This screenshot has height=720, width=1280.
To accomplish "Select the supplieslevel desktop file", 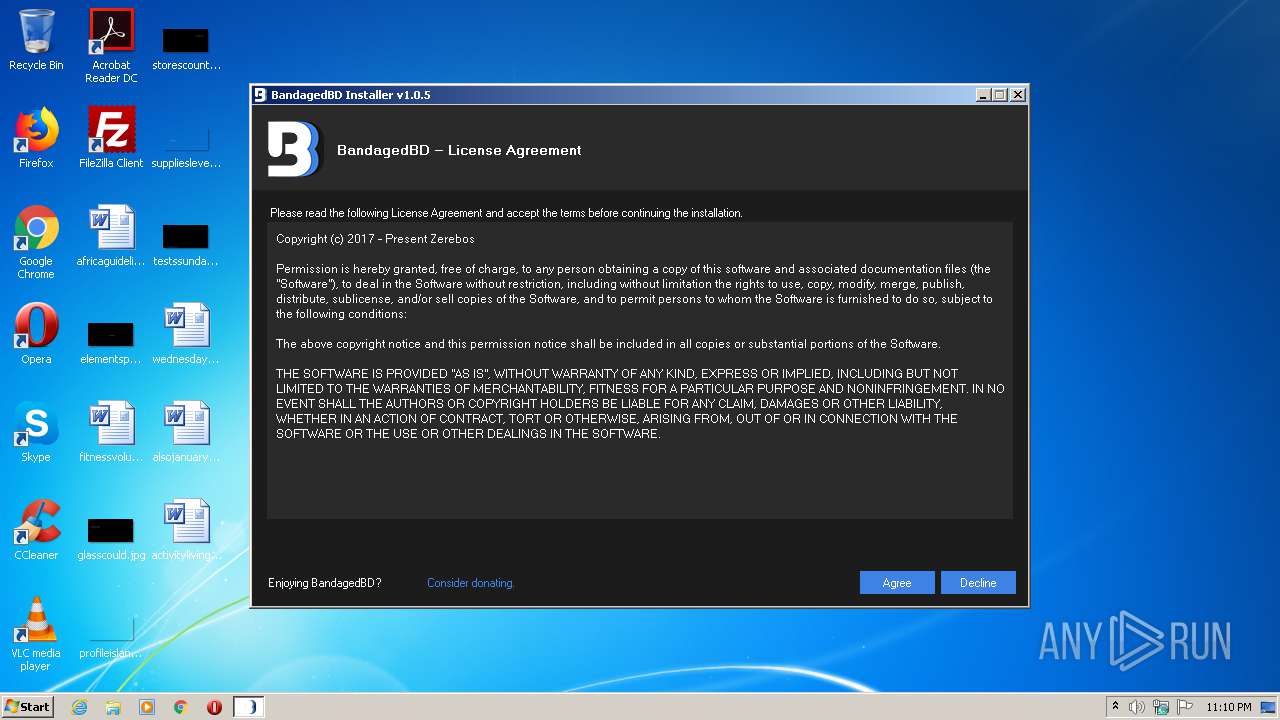I will pos(186,145).
